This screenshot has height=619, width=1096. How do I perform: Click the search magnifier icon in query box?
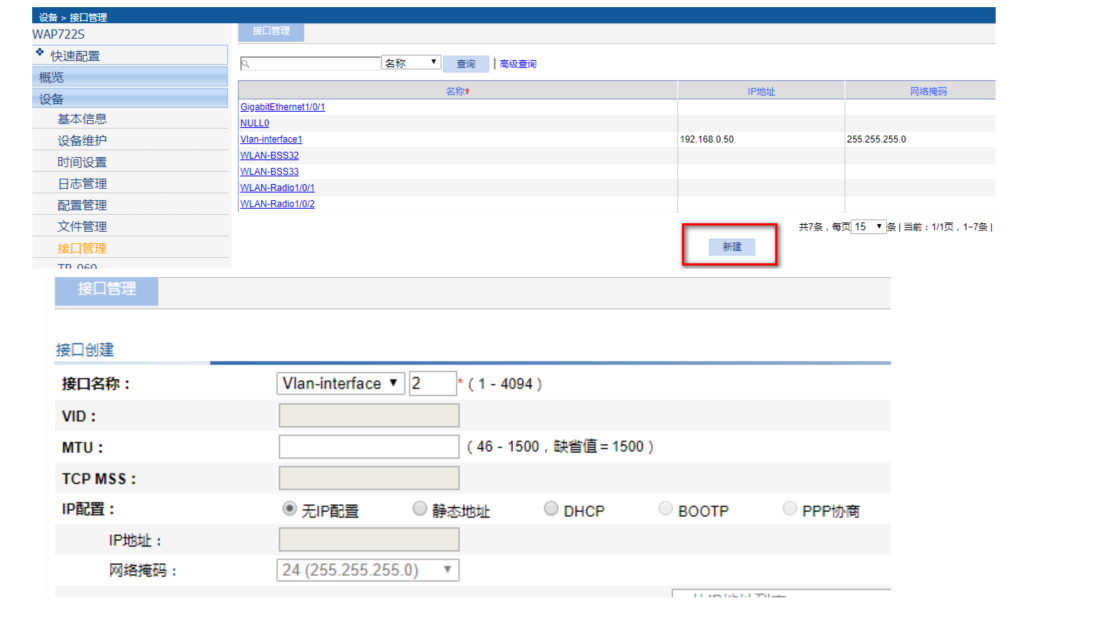[x=245, y=64]
